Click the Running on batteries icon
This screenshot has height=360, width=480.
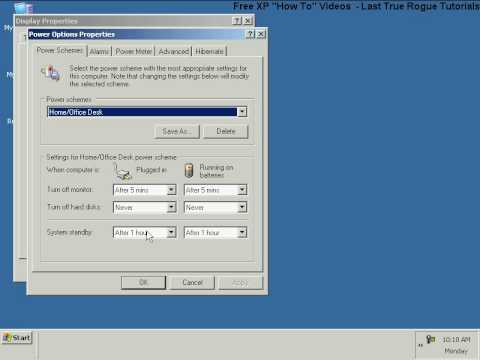point(189,170)
